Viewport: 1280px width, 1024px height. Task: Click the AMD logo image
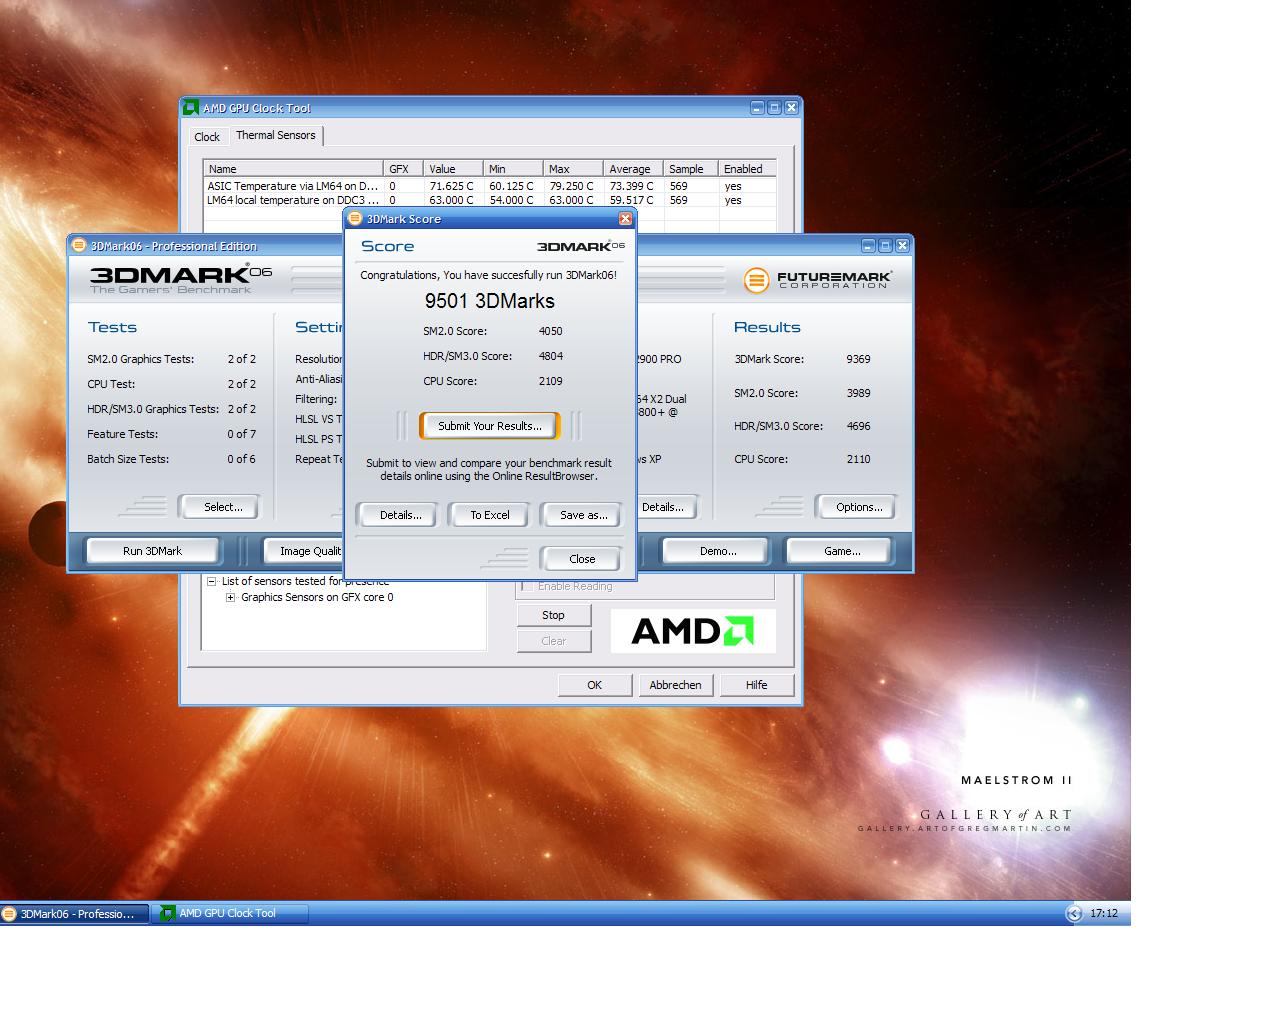[x=693, y=631]
